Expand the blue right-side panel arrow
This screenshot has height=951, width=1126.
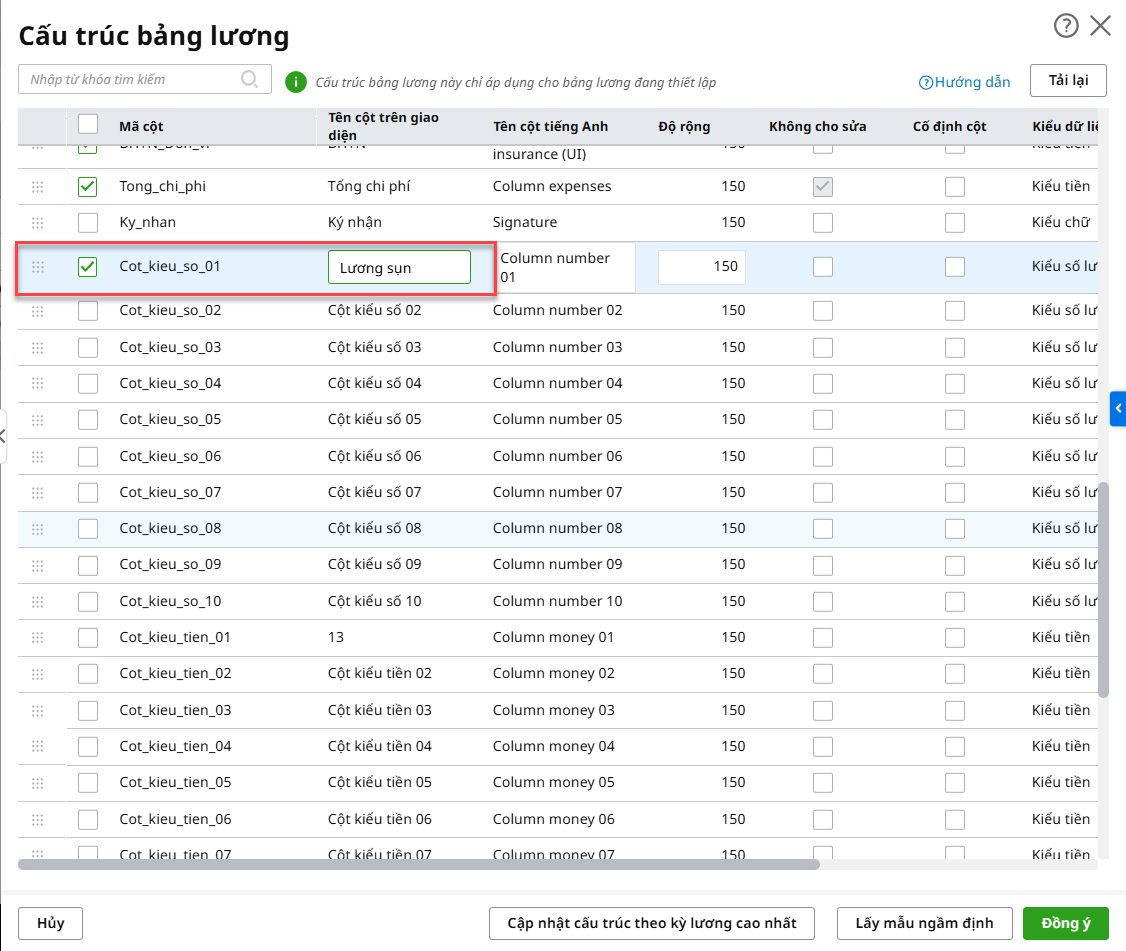(x=1118, y=408)
